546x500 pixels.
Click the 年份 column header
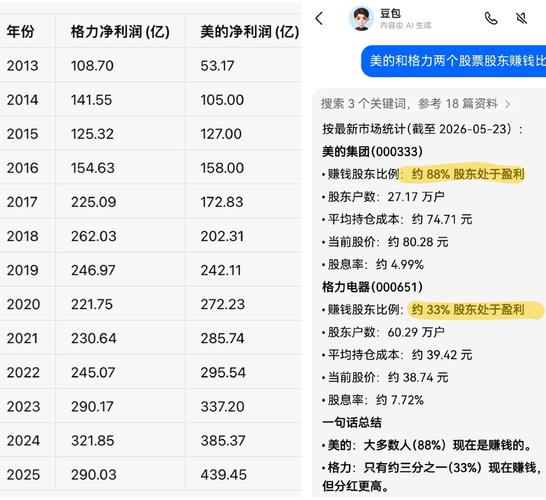point(20,32)
